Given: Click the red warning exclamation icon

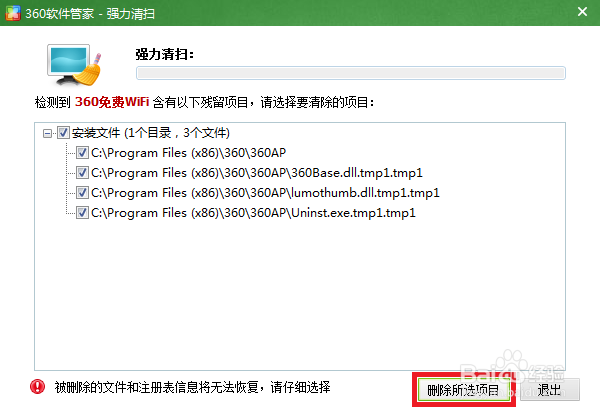Looking at the screenshot, I should (x=38, y=386).
